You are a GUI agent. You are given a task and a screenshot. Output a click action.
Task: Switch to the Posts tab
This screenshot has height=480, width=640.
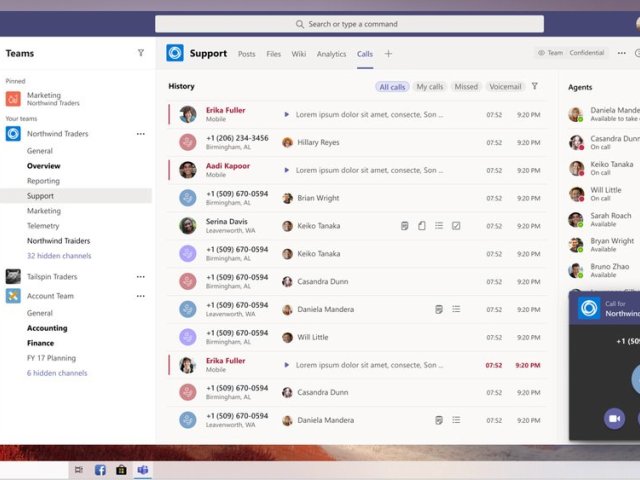point(247,54)
